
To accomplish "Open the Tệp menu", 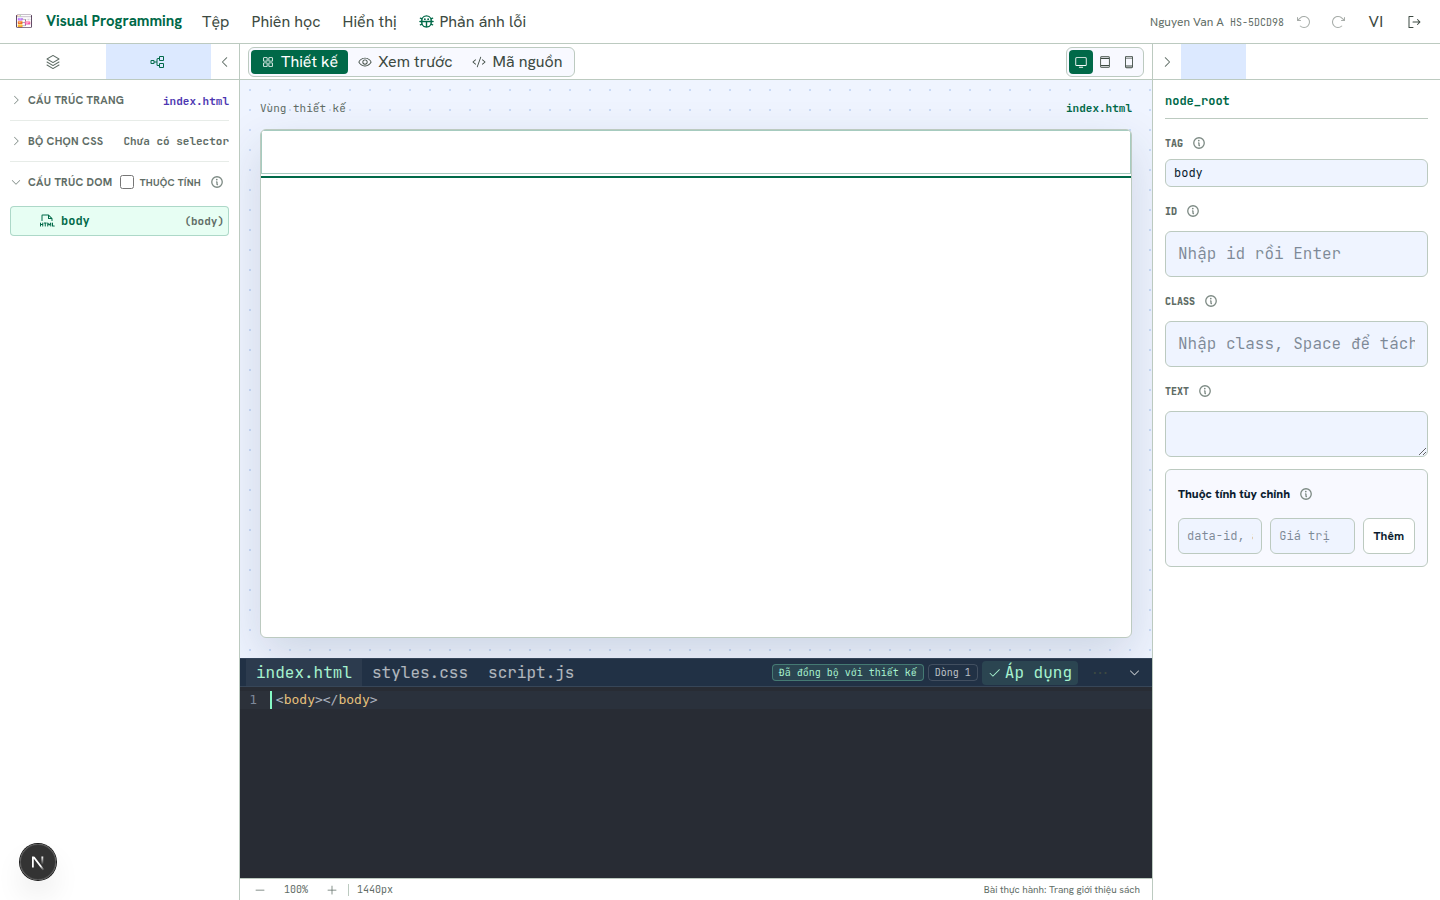I will [x=216, y=22].
